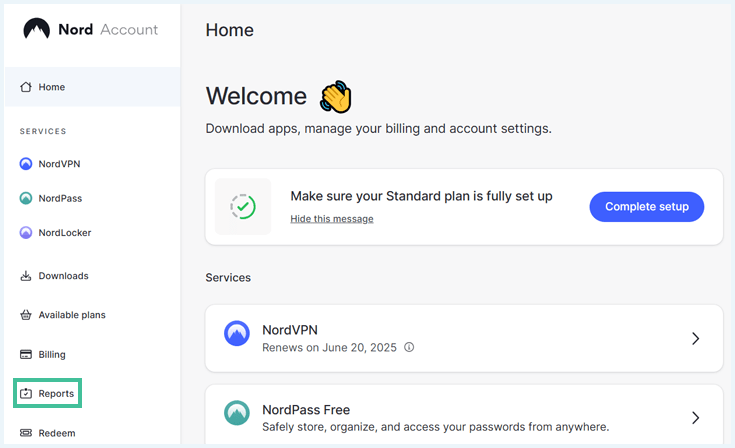Click 'Renews on June 20, 2025' text

pos(329,348)
